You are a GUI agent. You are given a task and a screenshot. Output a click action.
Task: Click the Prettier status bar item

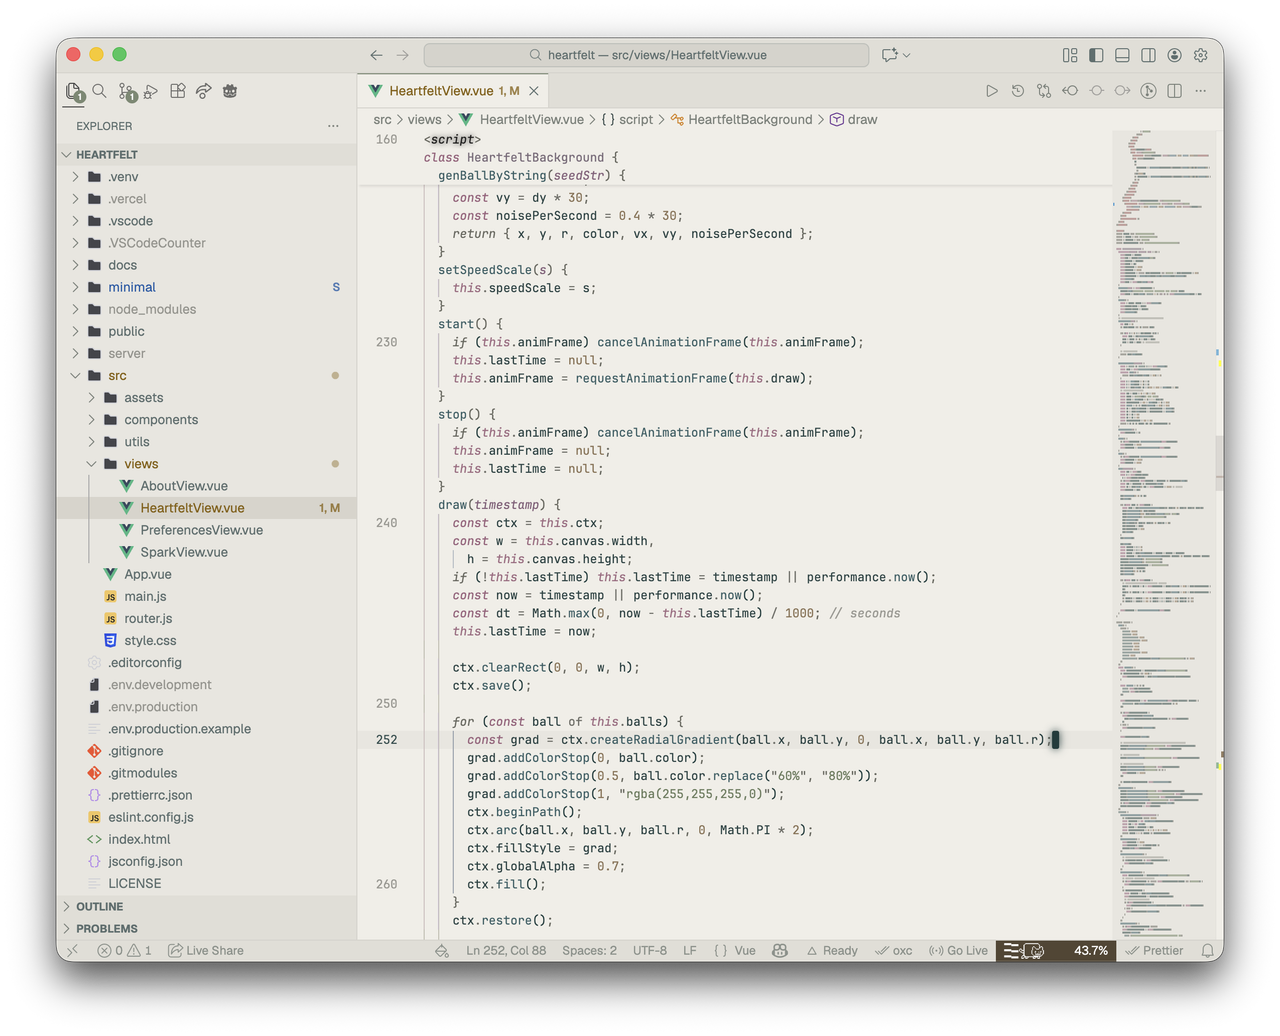(1154, 950)
